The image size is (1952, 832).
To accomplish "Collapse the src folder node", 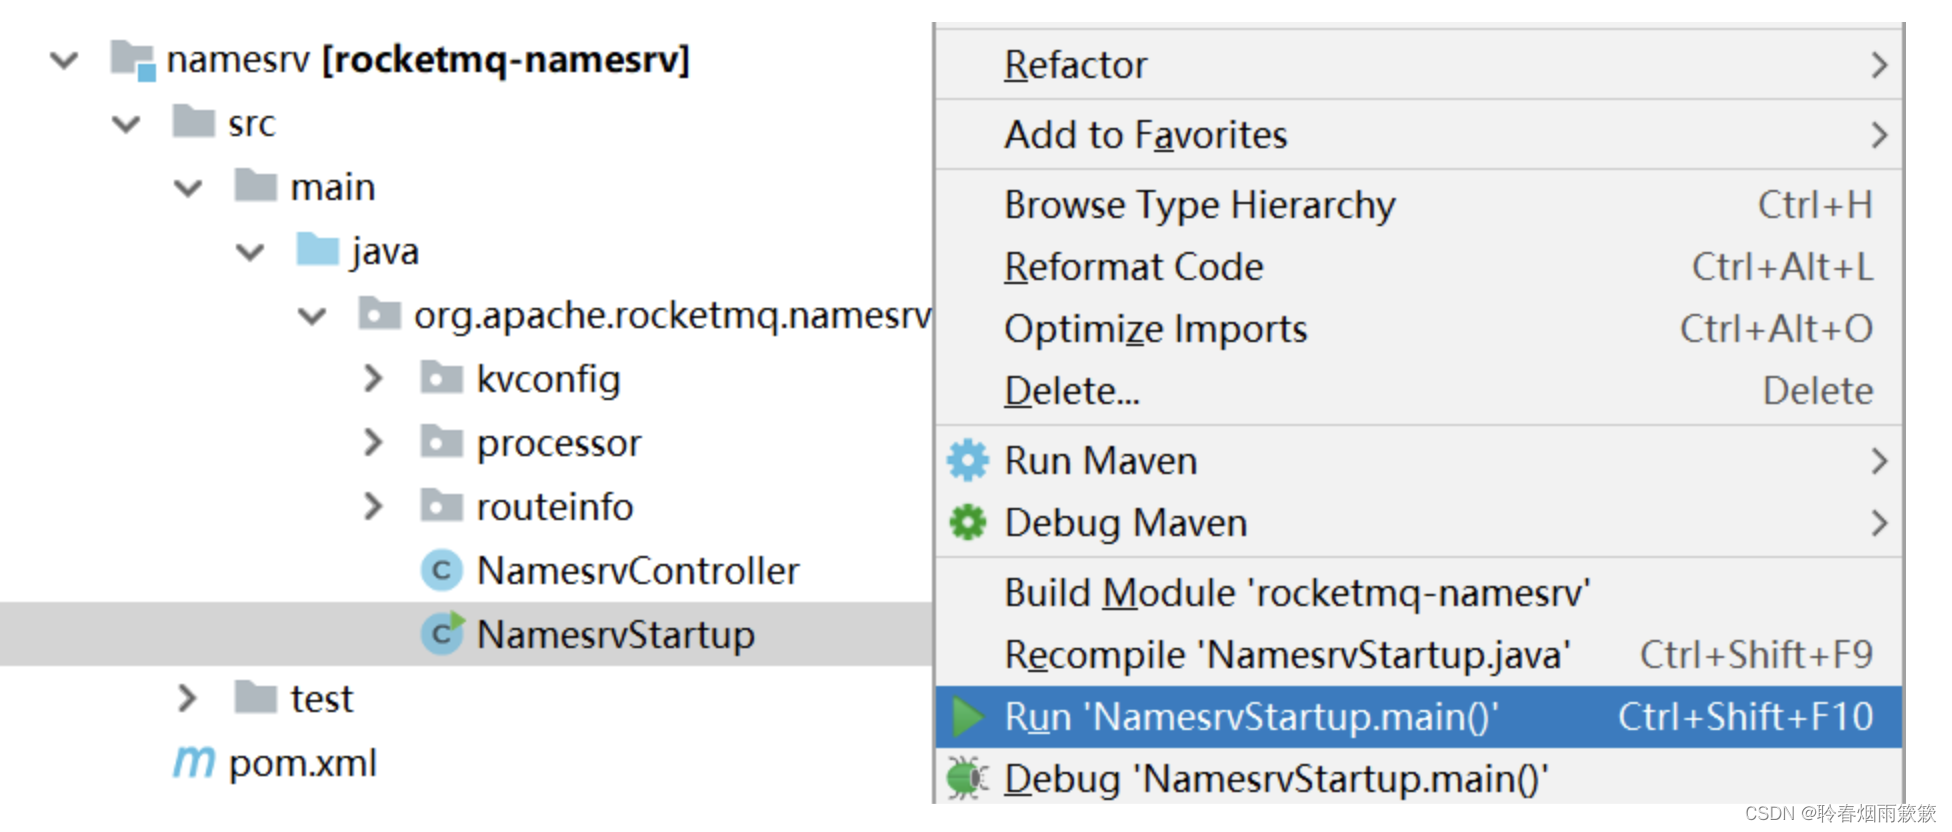I will click(126, 124).
